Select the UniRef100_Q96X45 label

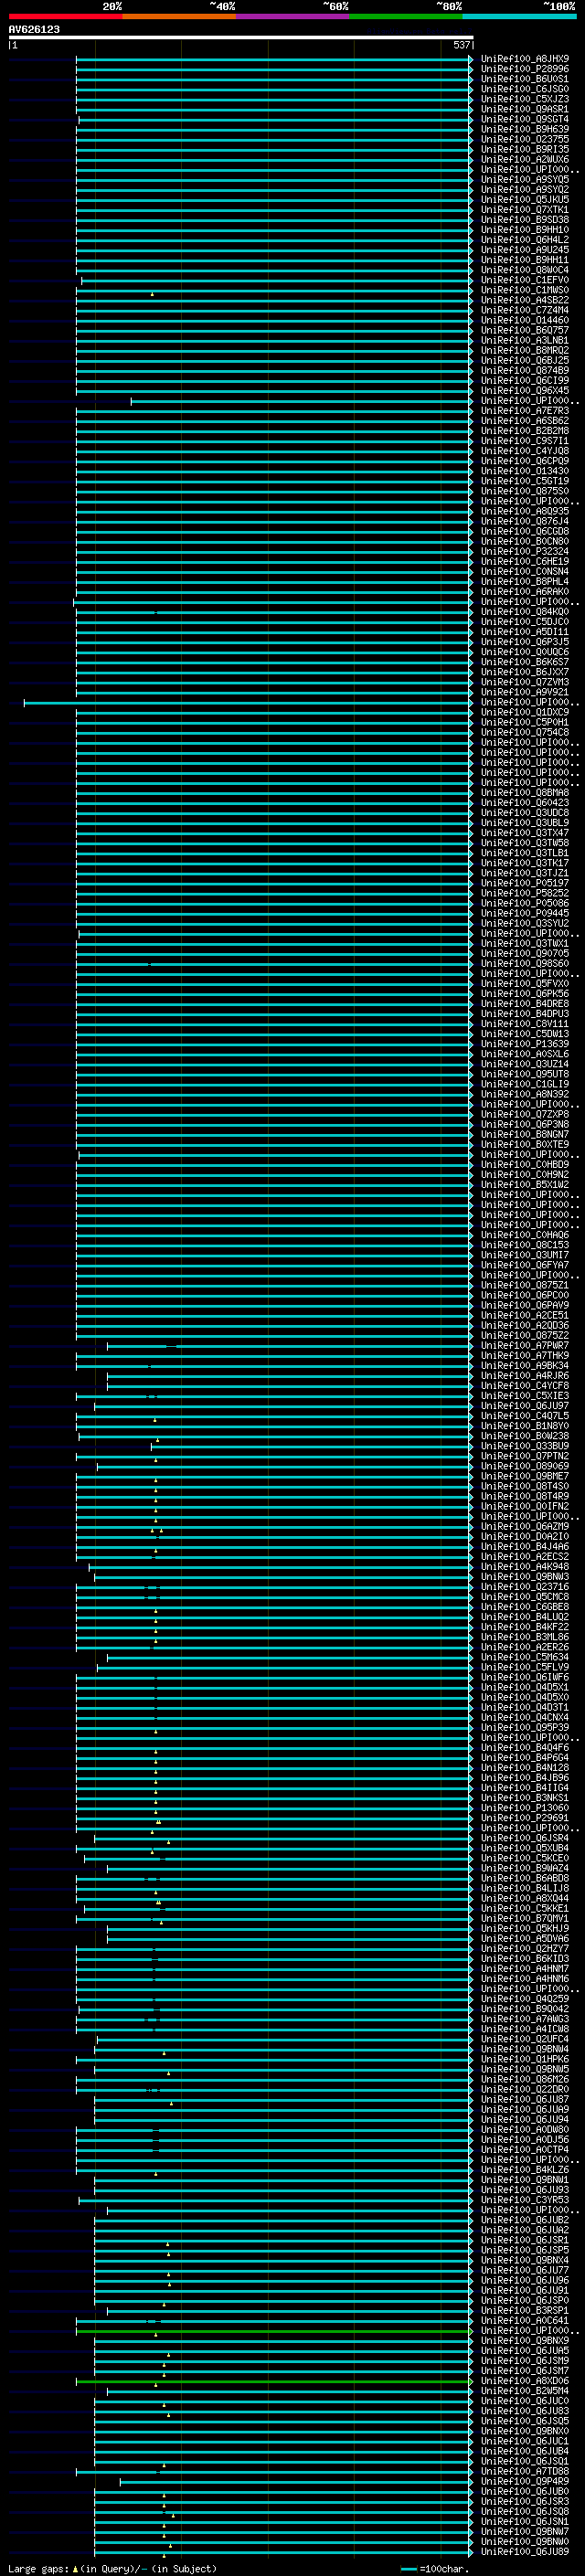coord(525,391)
